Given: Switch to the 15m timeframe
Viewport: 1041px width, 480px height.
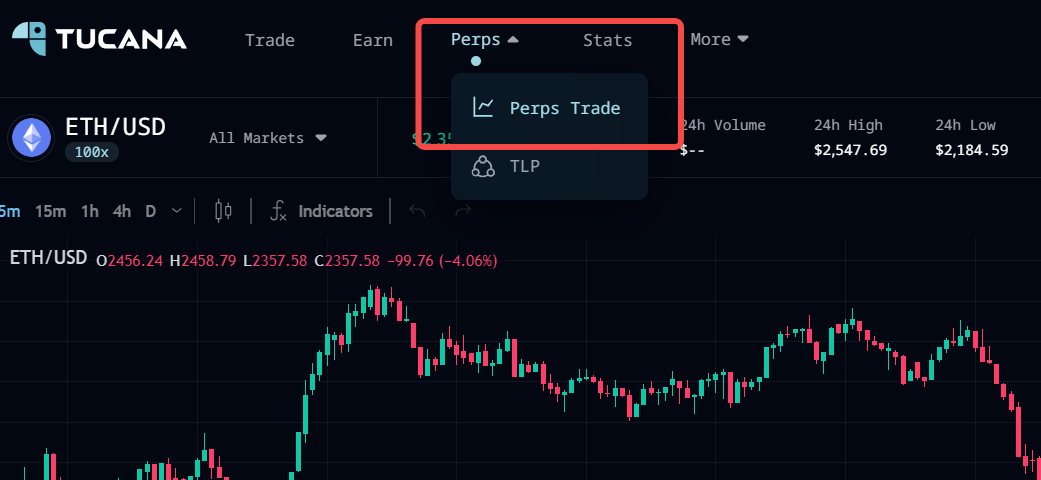Looking at the screenshot, I should pyautogui.click(x=50, y=211).
